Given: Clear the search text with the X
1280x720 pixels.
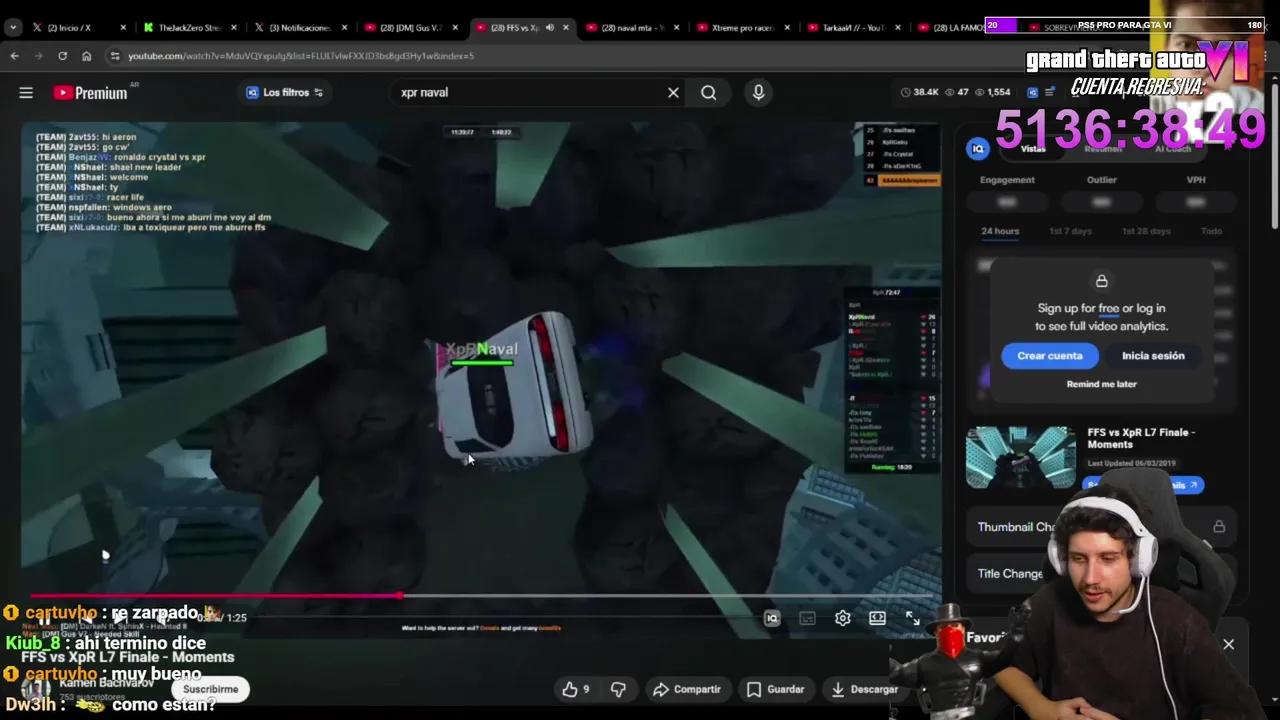Looking at the screenshot, I should tap(673, 92).
